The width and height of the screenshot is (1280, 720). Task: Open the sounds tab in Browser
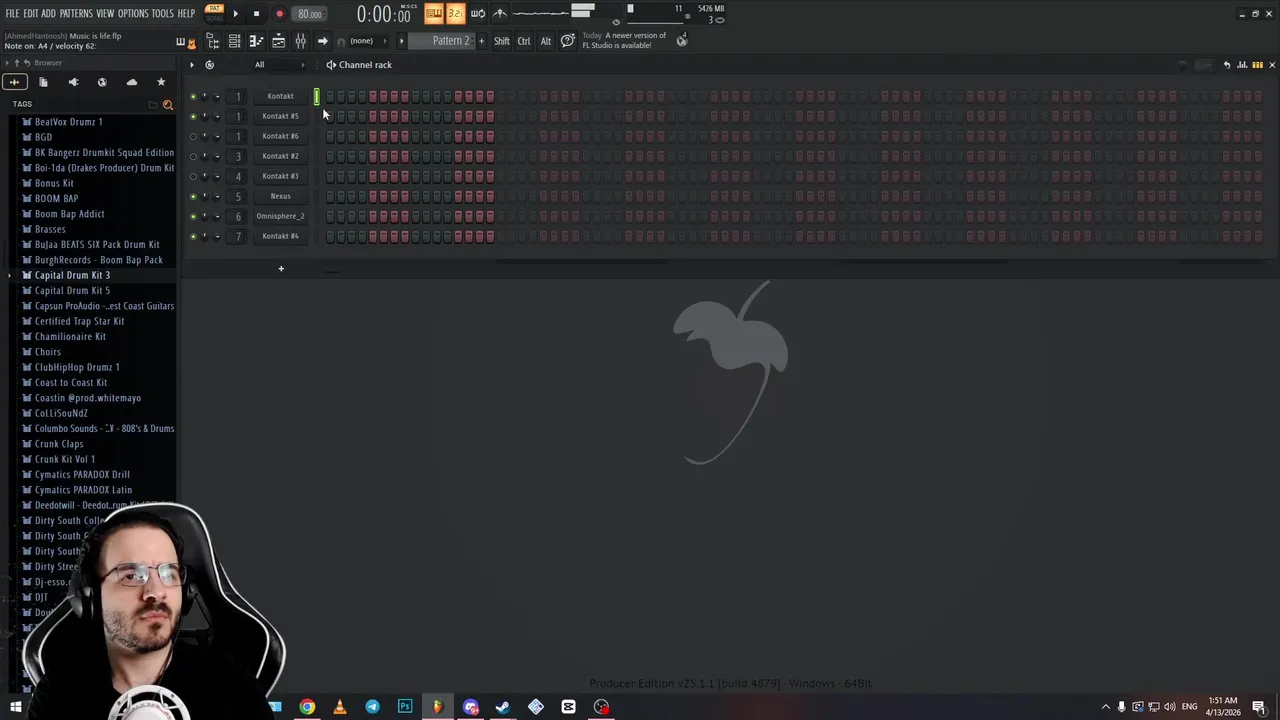point(14,82)
